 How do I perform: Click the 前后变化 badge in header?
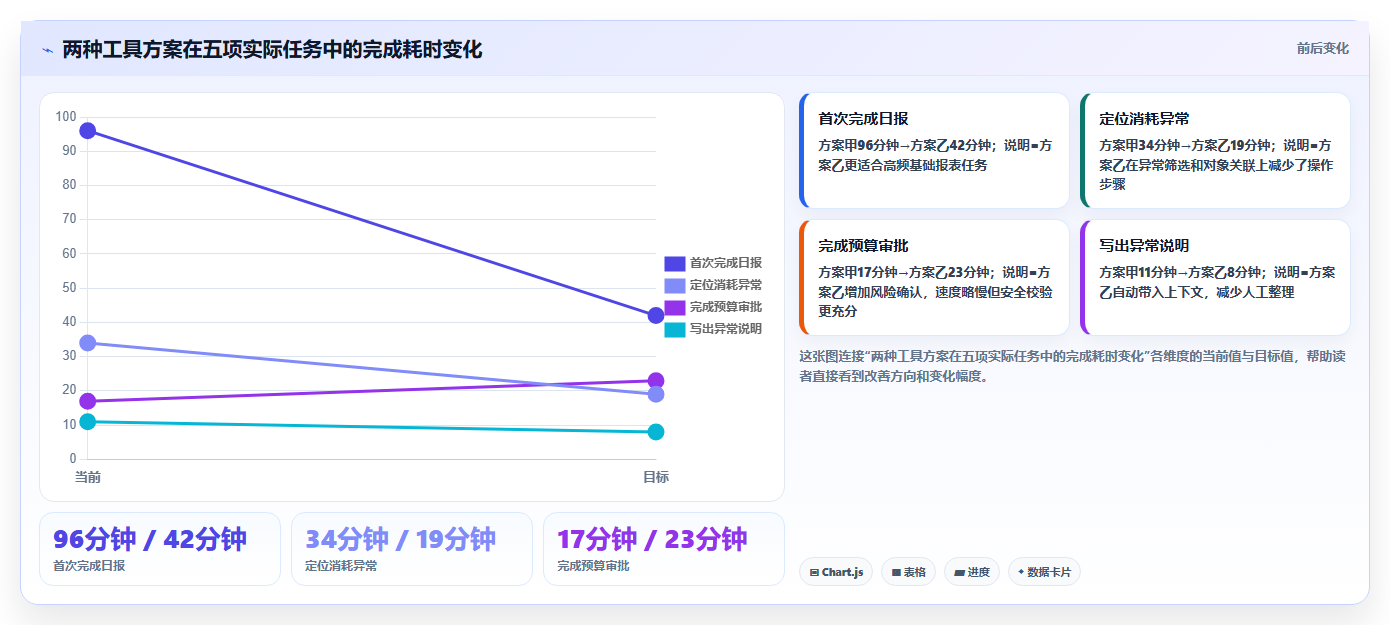click(1322, 48)
